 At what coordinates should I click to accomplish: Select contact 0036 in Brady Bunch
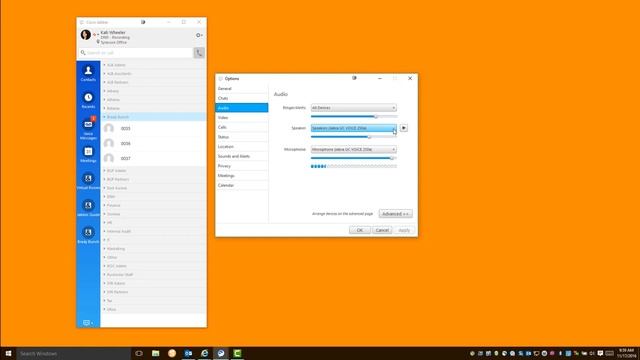pyautogui.click(x=153, y=143)
